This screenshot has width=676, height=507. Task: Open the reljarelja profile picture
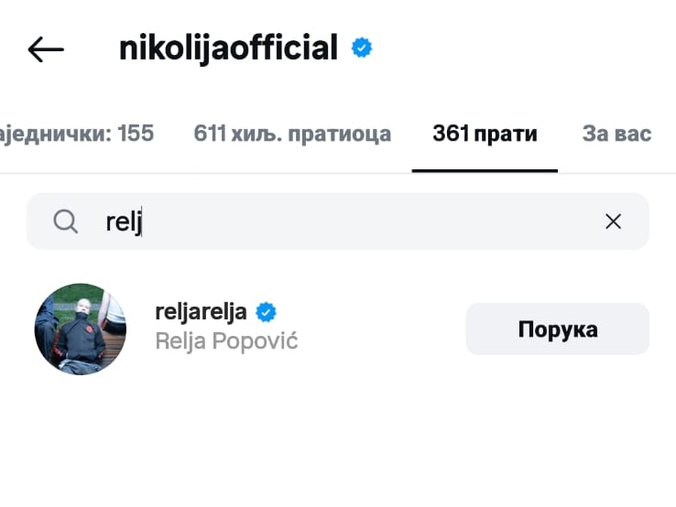[x=80, y=328]
